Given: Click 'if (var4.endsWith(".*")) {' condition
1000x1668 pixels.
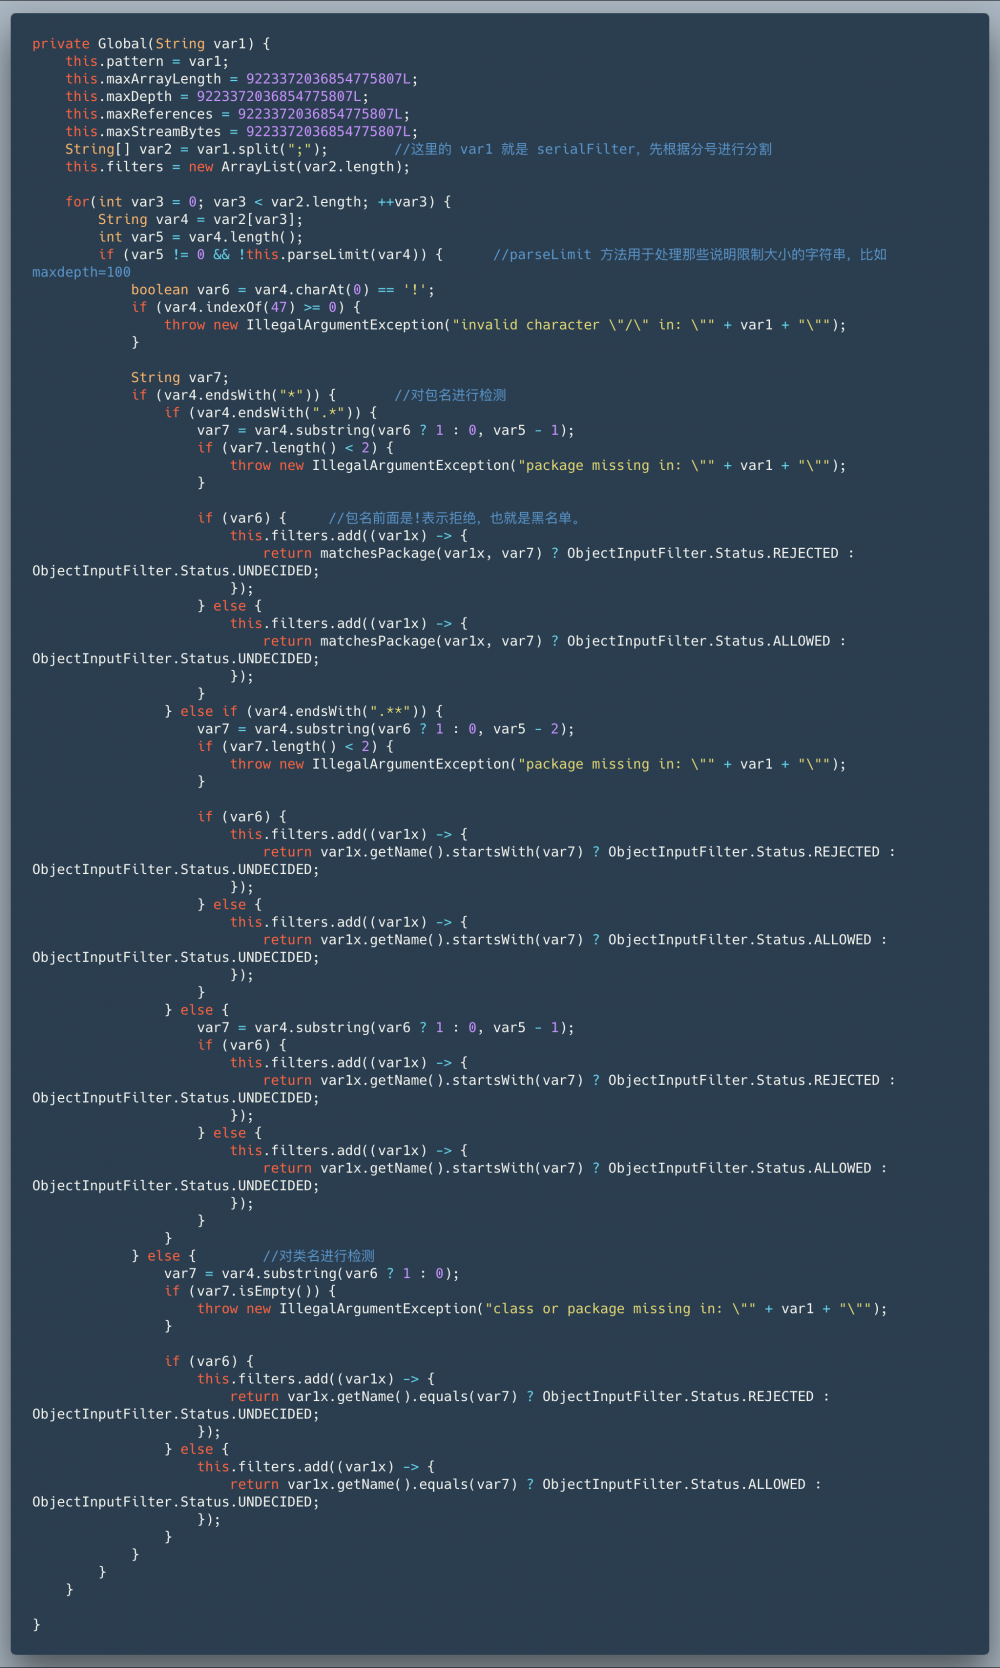Looking at the screenshot, I should [271, 413].
